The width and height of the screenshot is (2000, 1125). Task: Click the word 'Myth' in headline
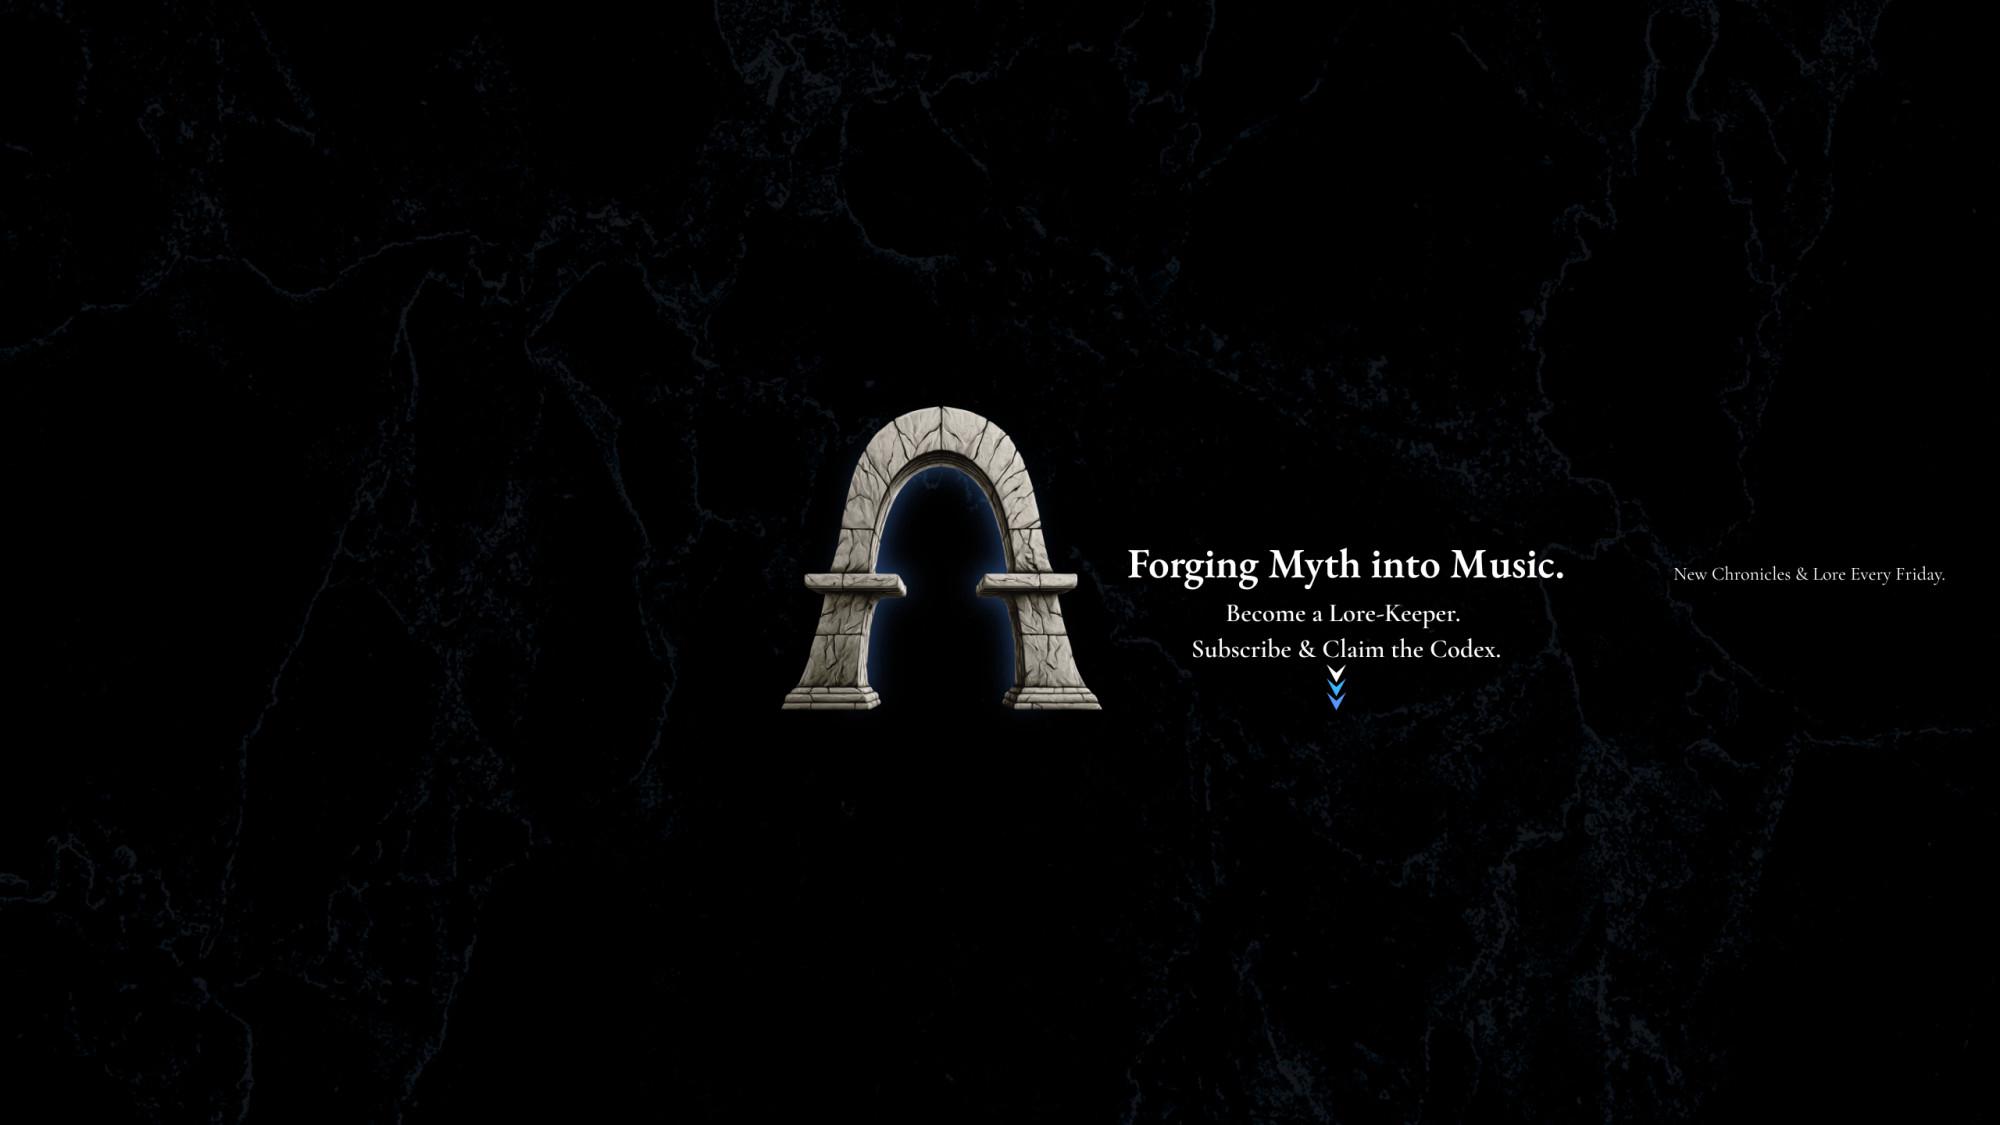1314,566
